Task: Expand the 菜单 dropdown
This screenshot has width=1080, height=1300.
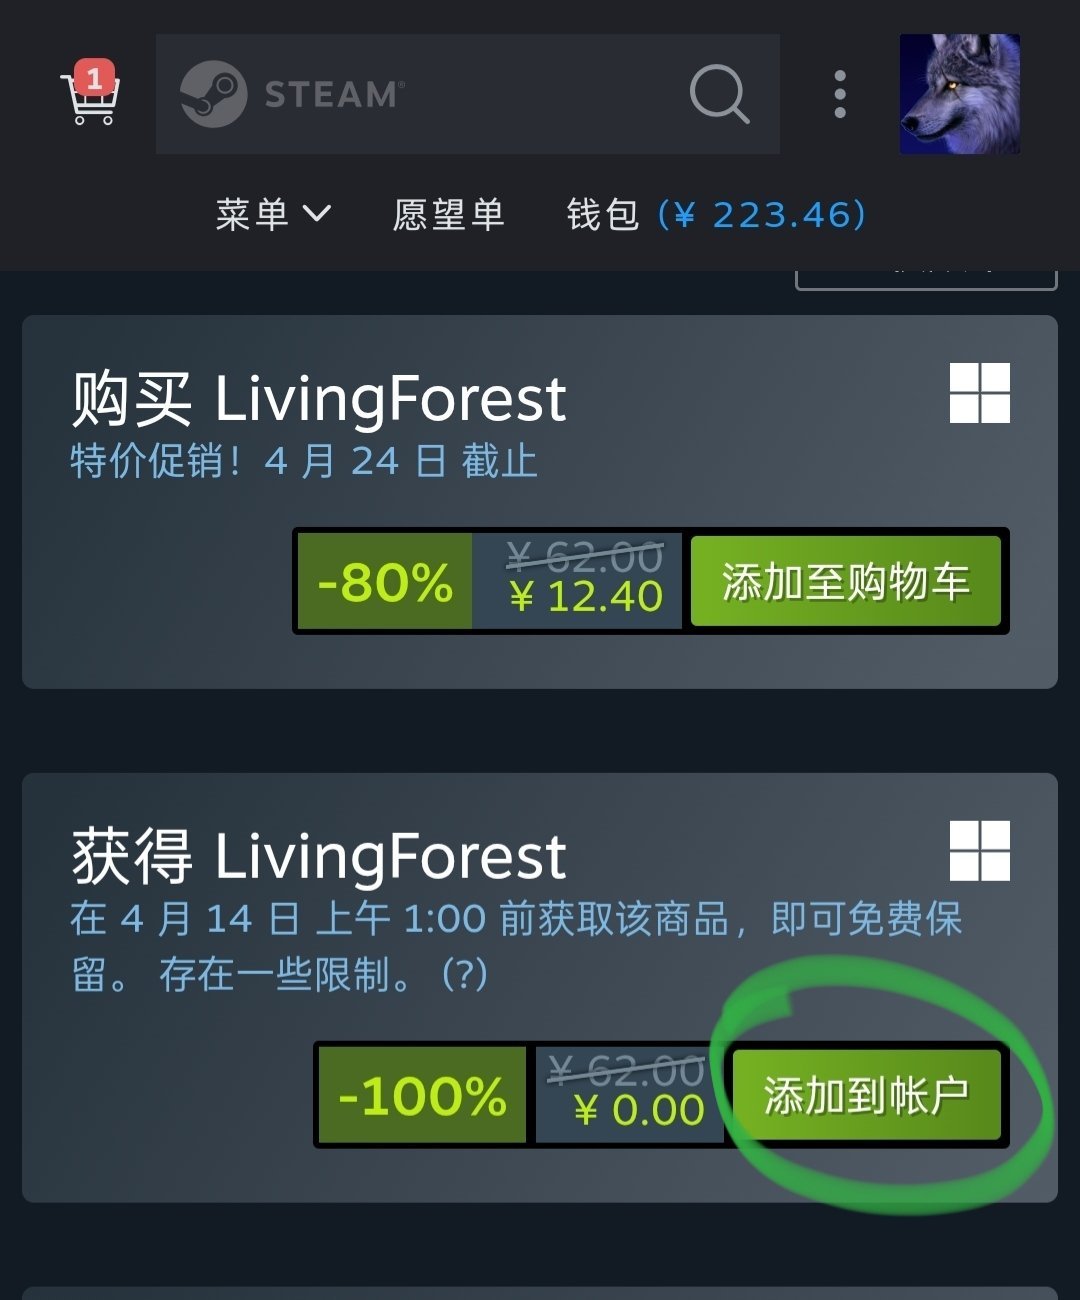Action: pyautogui.click(x=273, y=214)
